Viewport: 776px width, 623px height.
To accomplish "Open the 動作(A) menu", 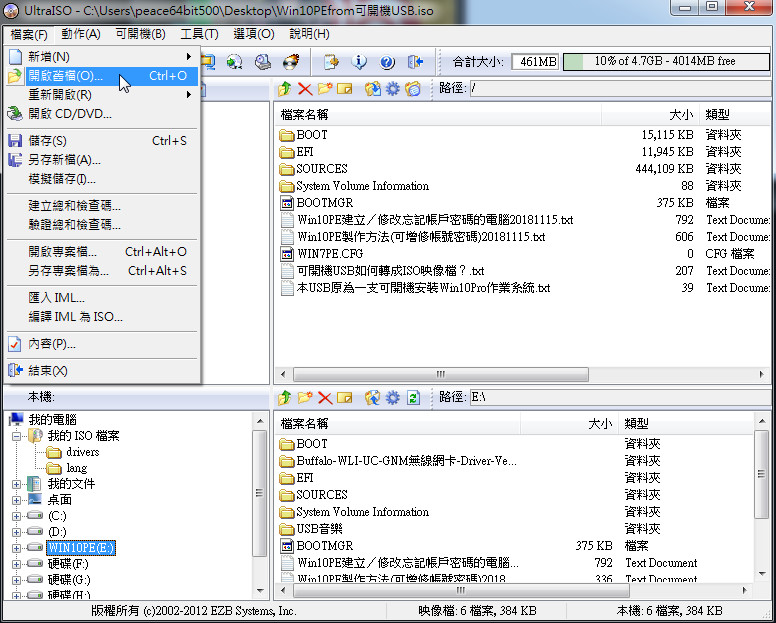I will [x=81, y=34].
